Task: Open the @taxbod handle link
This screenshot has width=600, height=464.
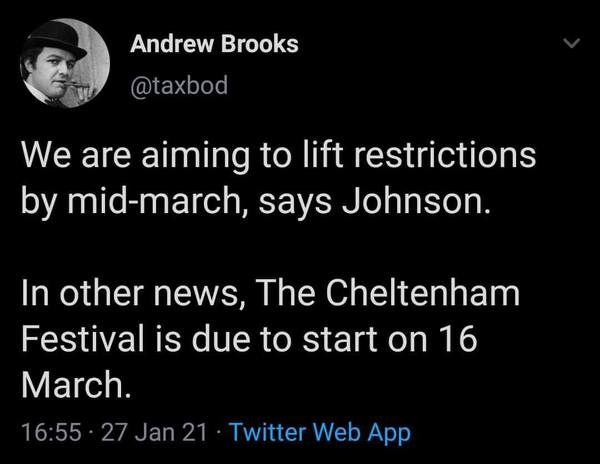Action: coord(180,86)
